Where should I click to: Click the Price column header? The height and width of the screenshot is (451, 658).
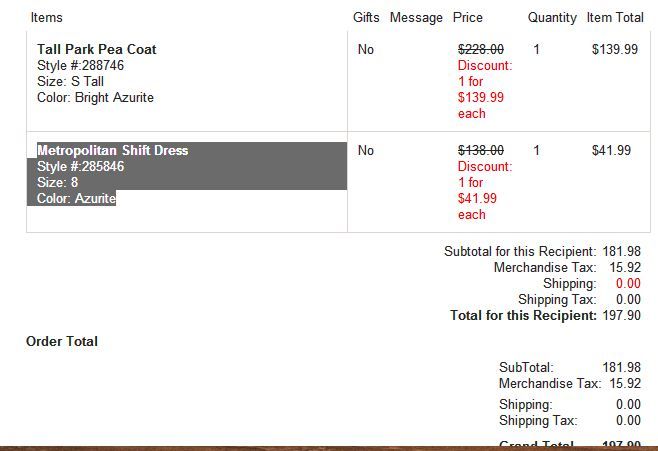tap(468, 17)
